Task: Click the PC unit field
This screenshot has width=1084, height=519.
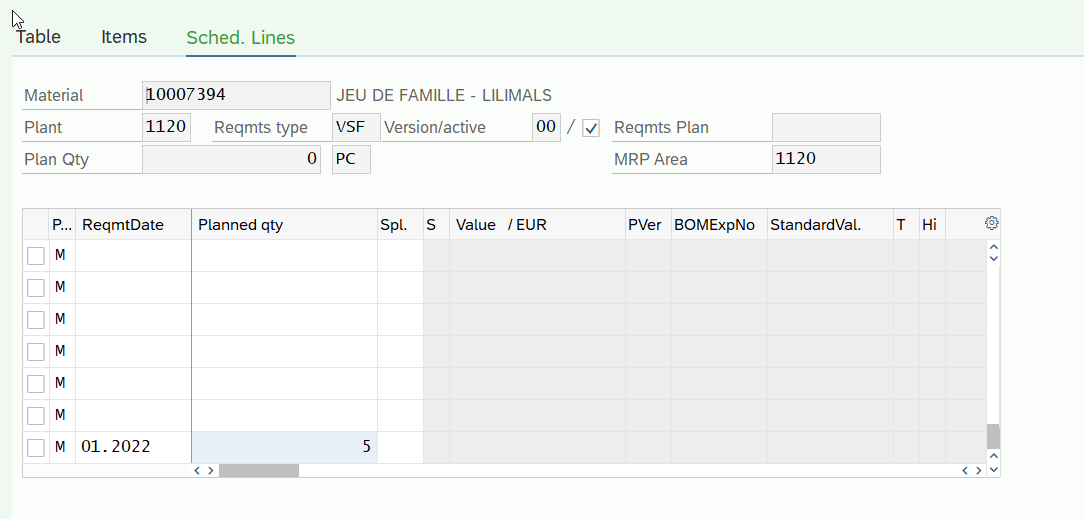Action: pyautogui.click(x=351, y=159)
